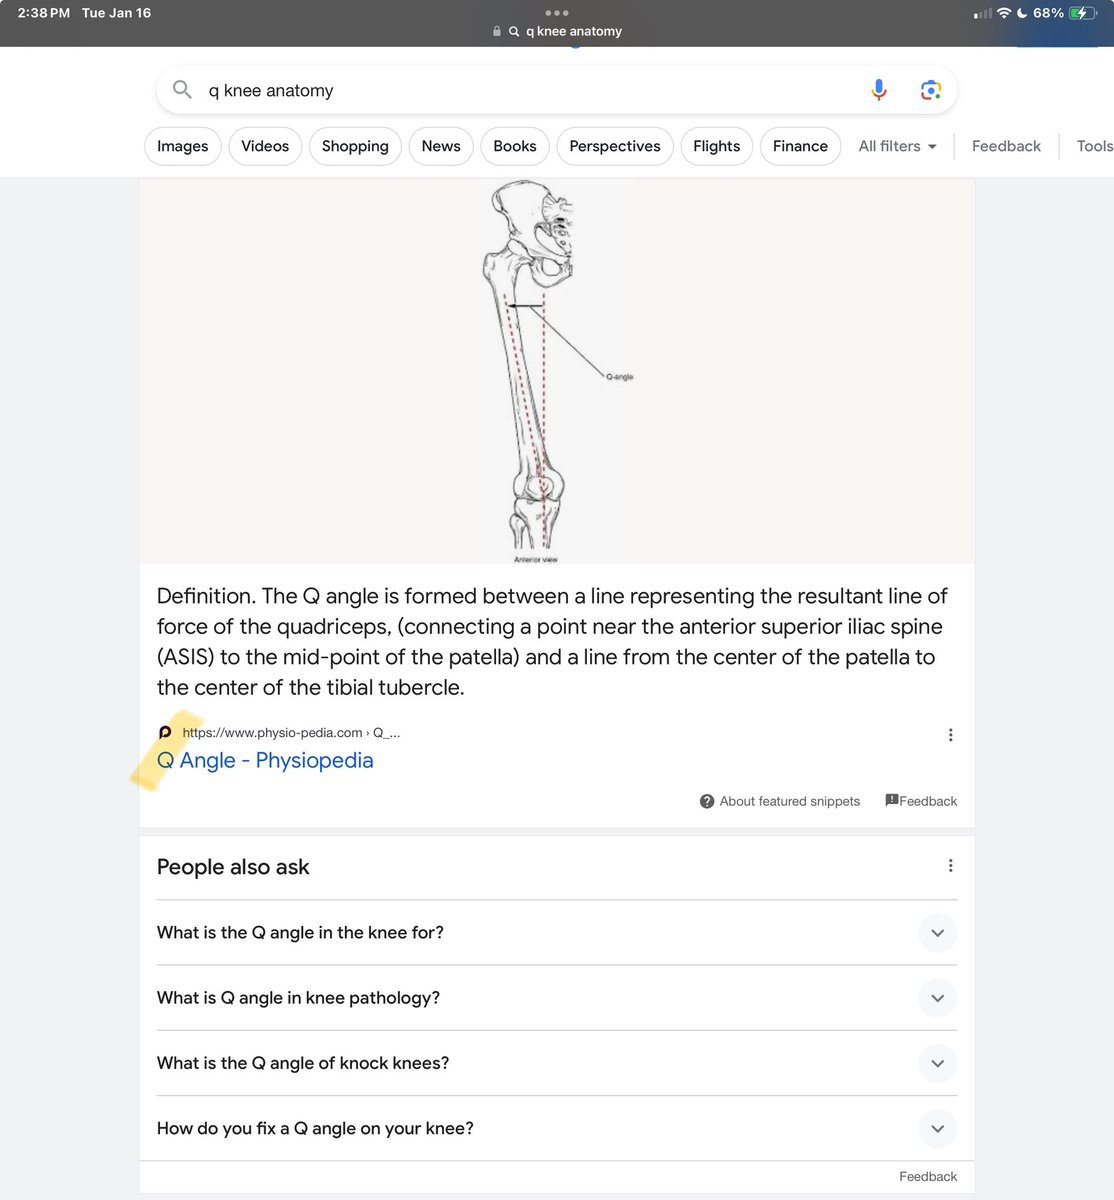Switch to the Finance tab
Image resolution: width=1114 pixels, height=1200 pixels.
click(800, 146)
